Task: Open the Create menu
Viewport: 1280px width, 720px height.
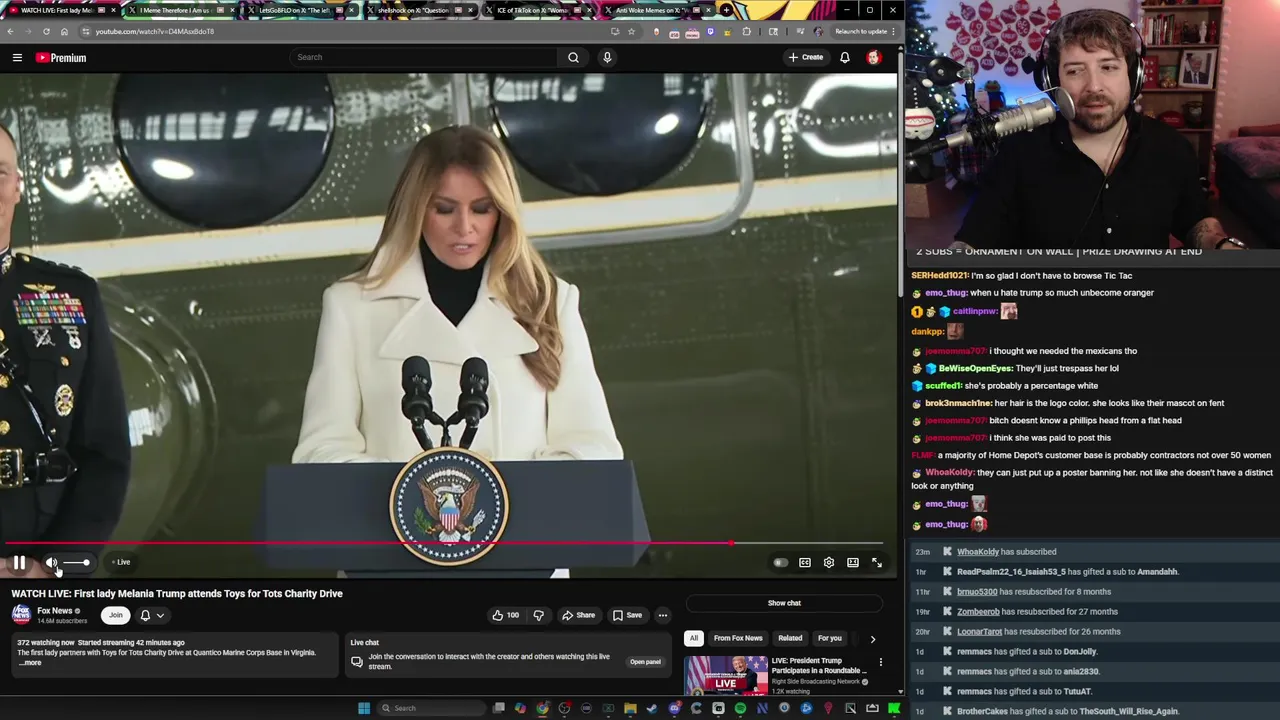Action: (806, 57)
